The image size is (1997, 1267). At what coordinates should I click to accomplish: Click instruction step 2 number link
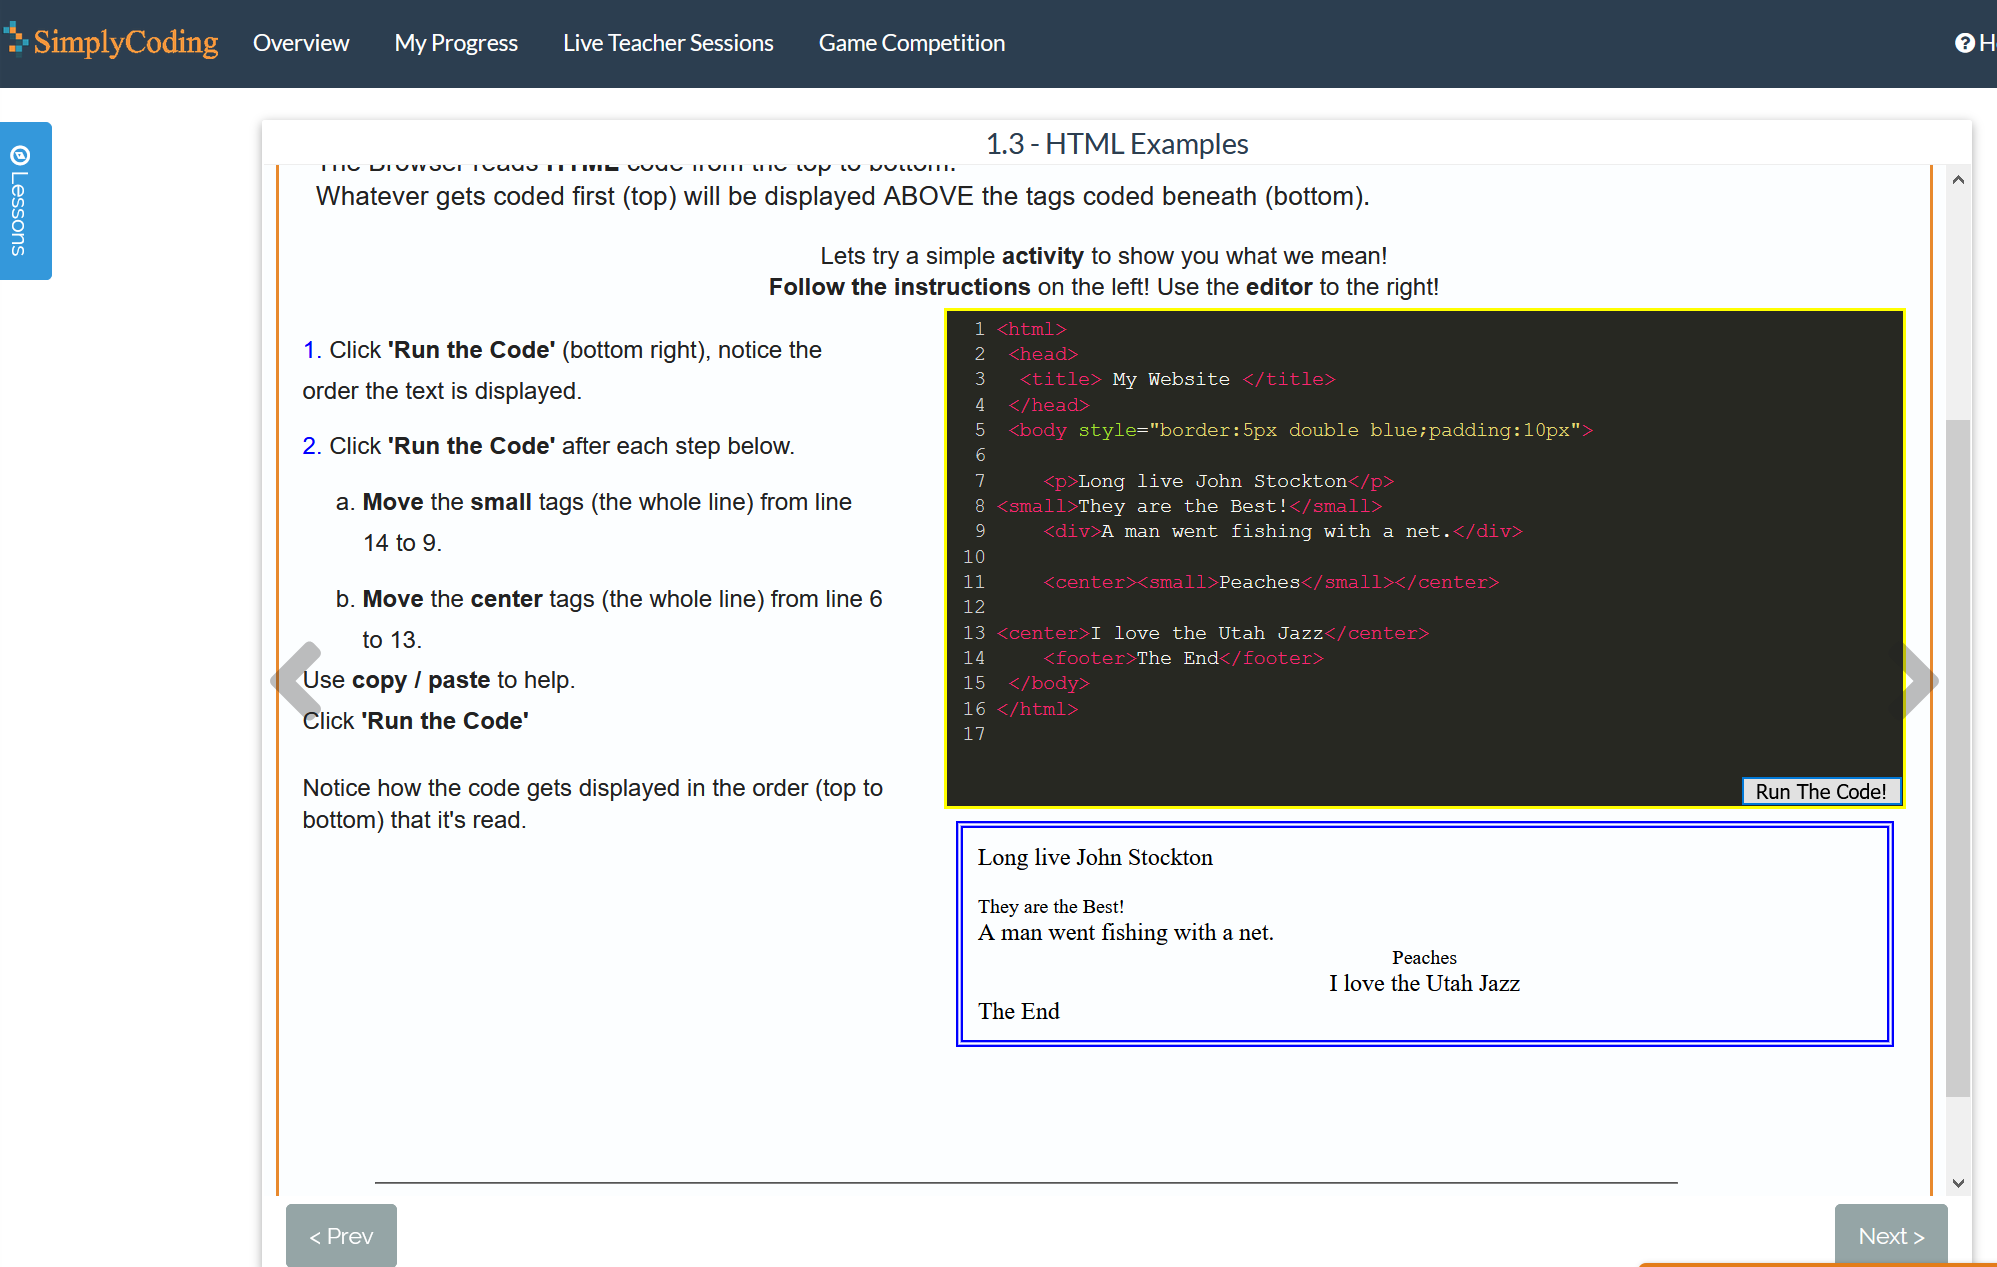pos(312,446)
